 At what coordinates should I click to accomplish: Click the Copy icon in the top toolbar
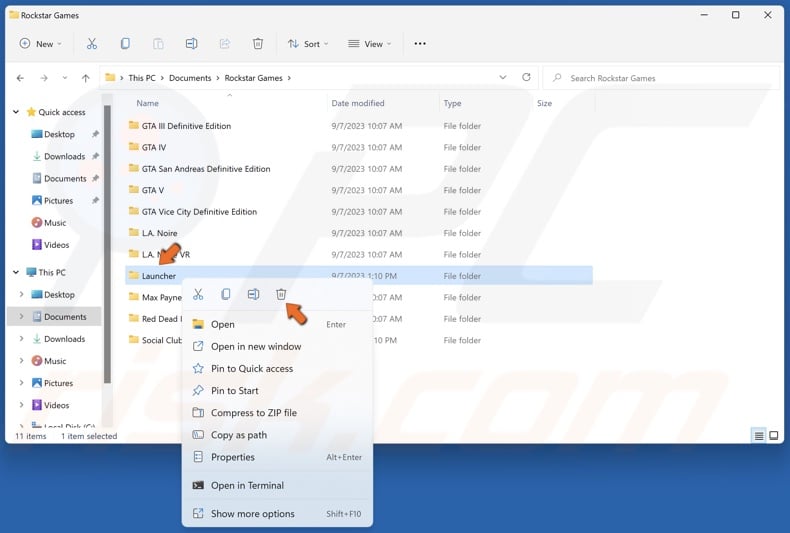[125, 44]
